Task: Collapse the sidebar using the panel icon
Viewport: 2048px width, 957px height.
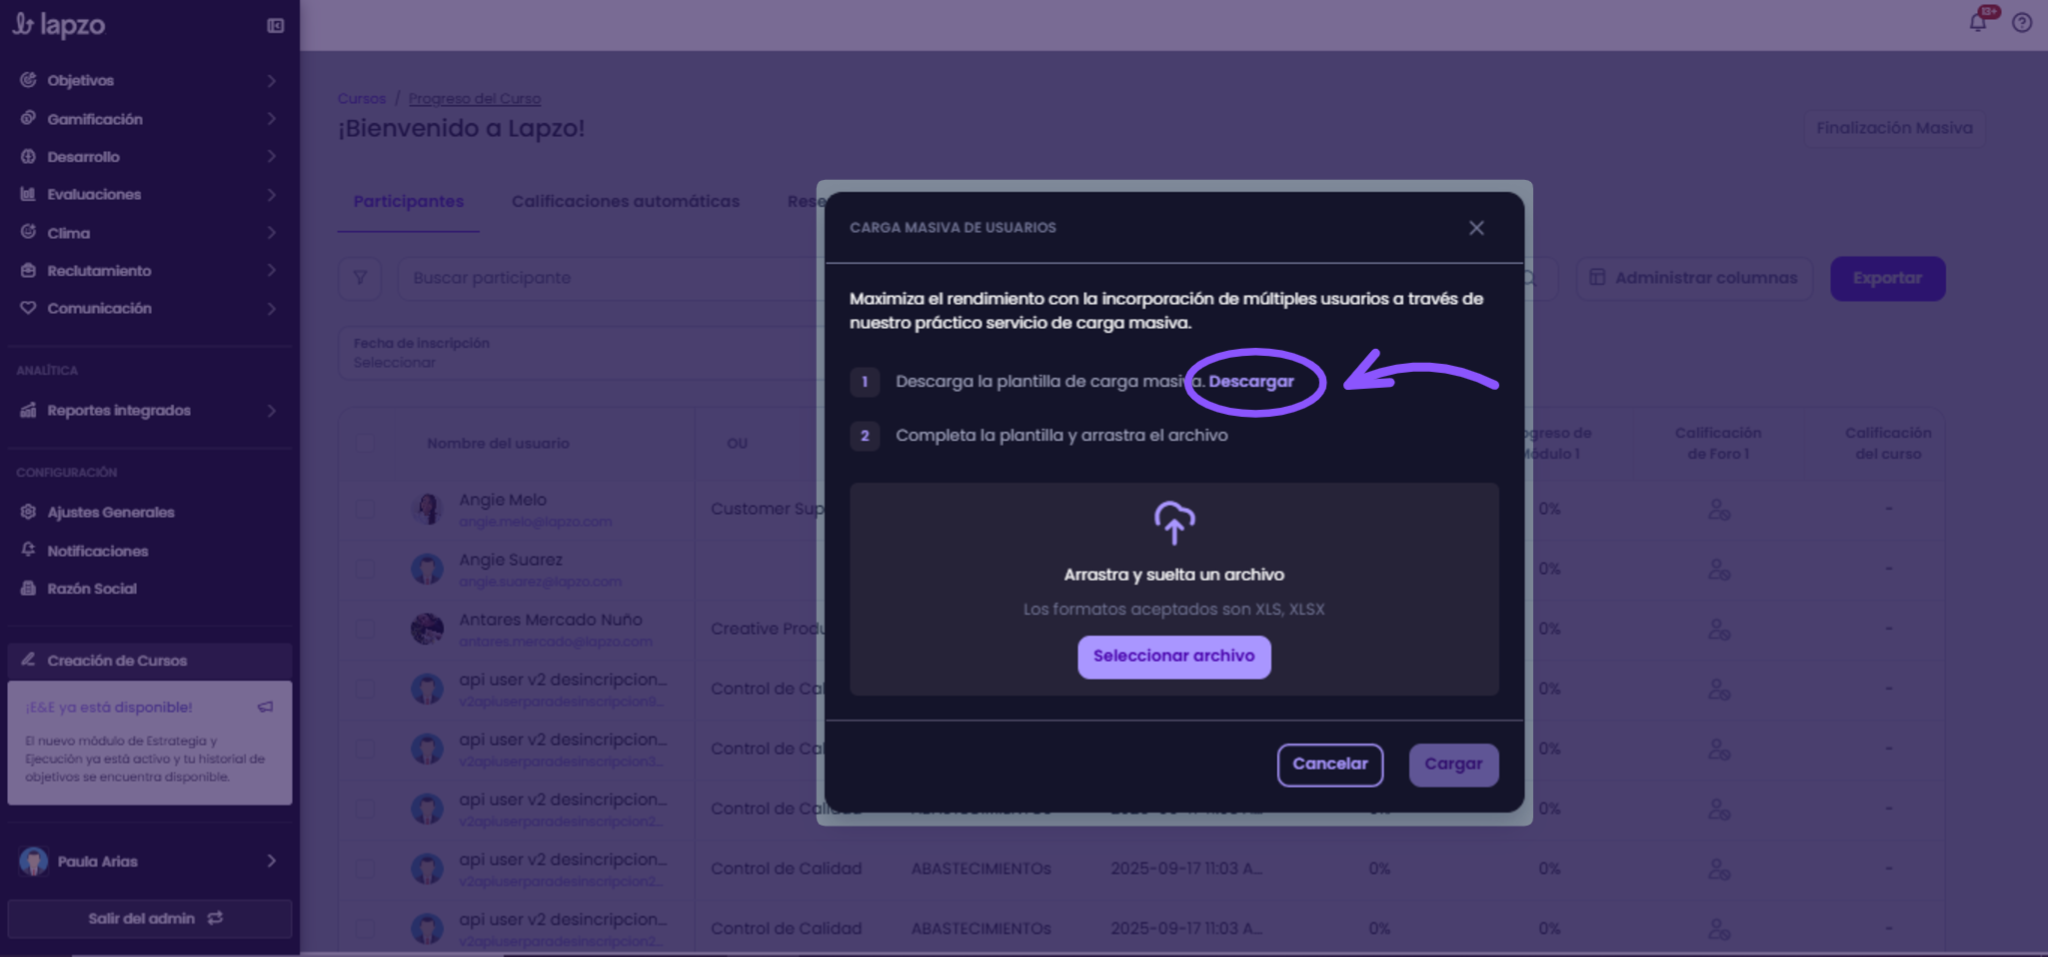Action: tap(275, 26)
